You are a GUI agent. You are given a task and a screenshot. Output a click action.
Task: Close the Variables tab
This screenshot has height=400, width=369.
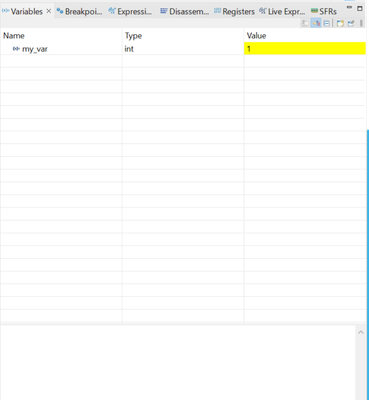pos(49,11)
